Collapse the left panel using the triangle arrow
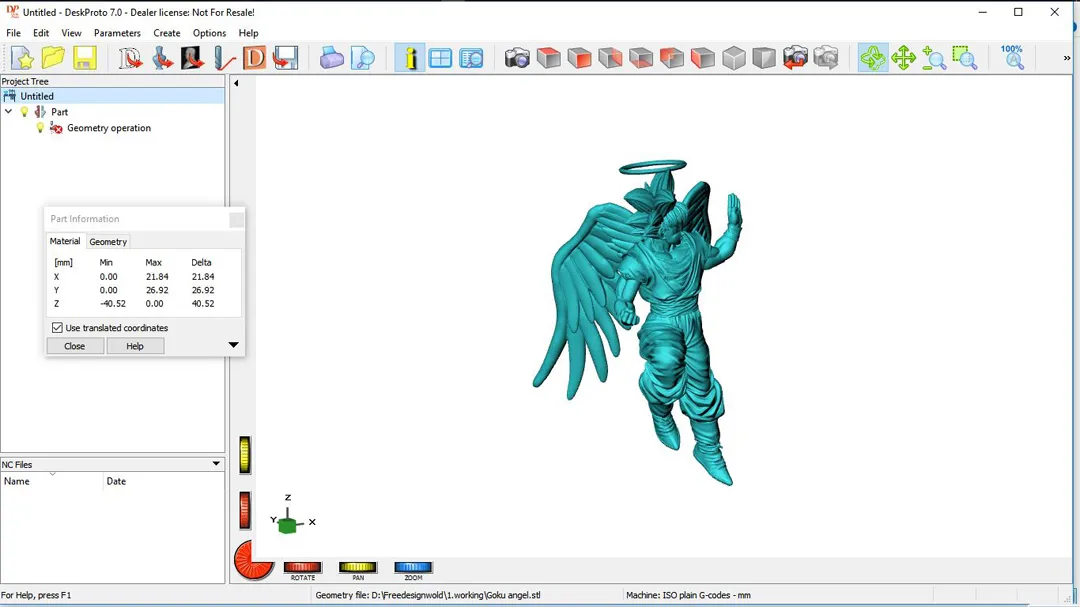Viewport: 1080px width, 607px height. [x=236, y=83]
